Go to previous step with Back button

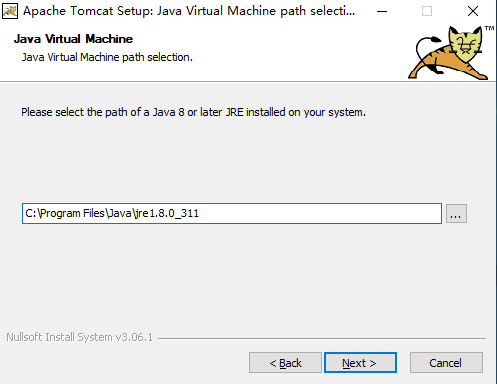pos(285,363)
